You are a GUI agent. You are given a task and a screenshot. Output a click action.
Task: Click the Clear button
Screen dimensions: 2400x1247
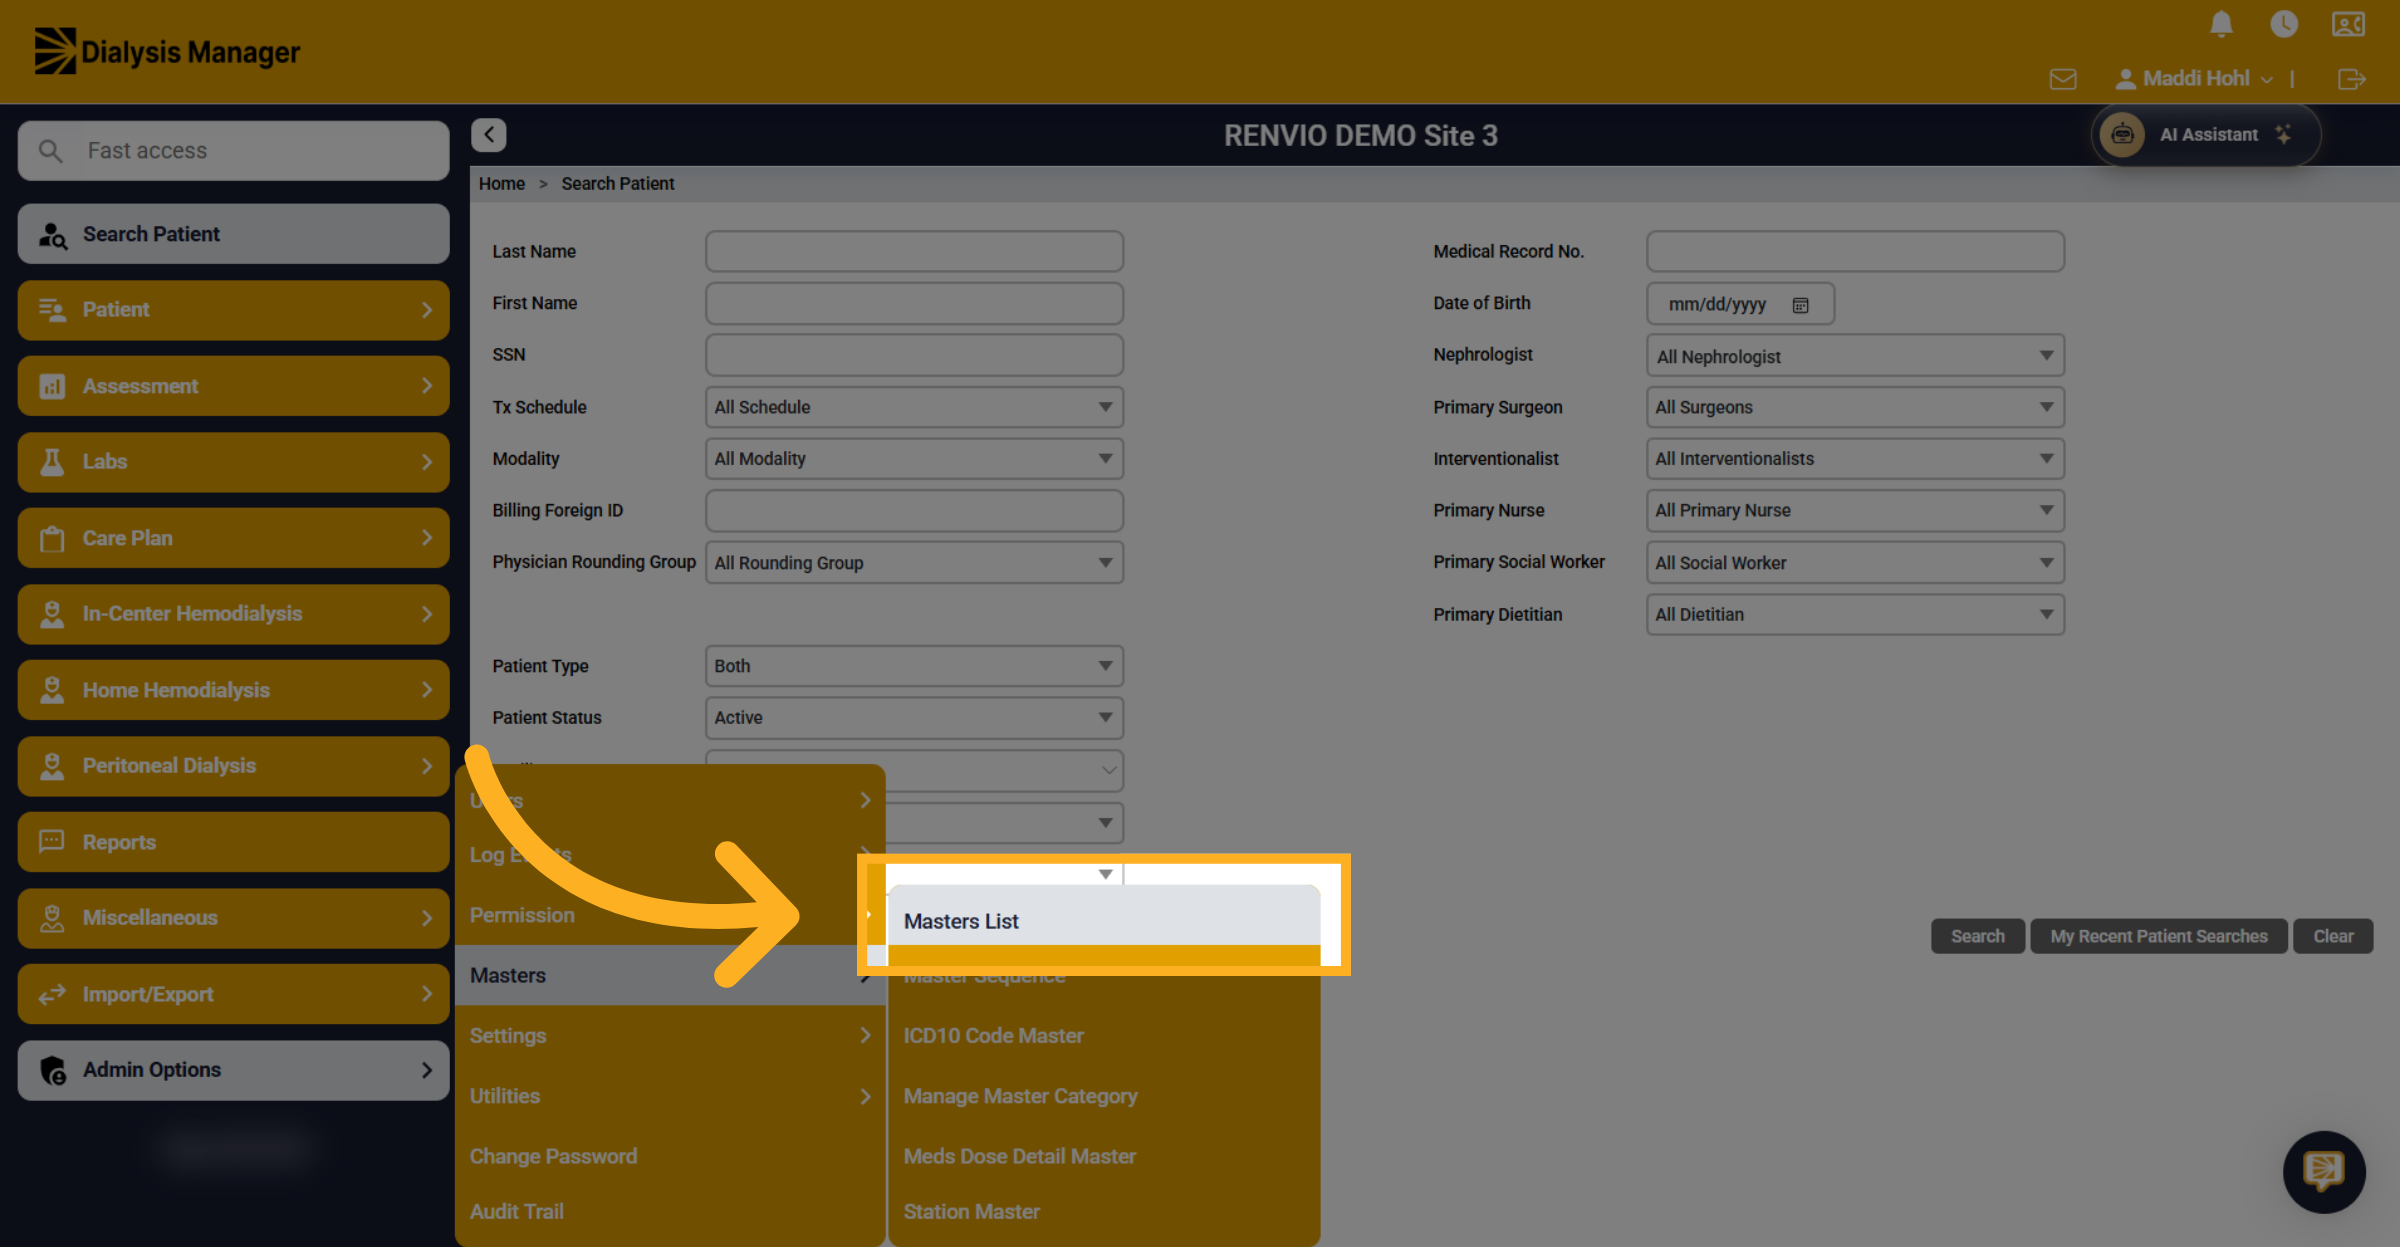pos(2332,936)
